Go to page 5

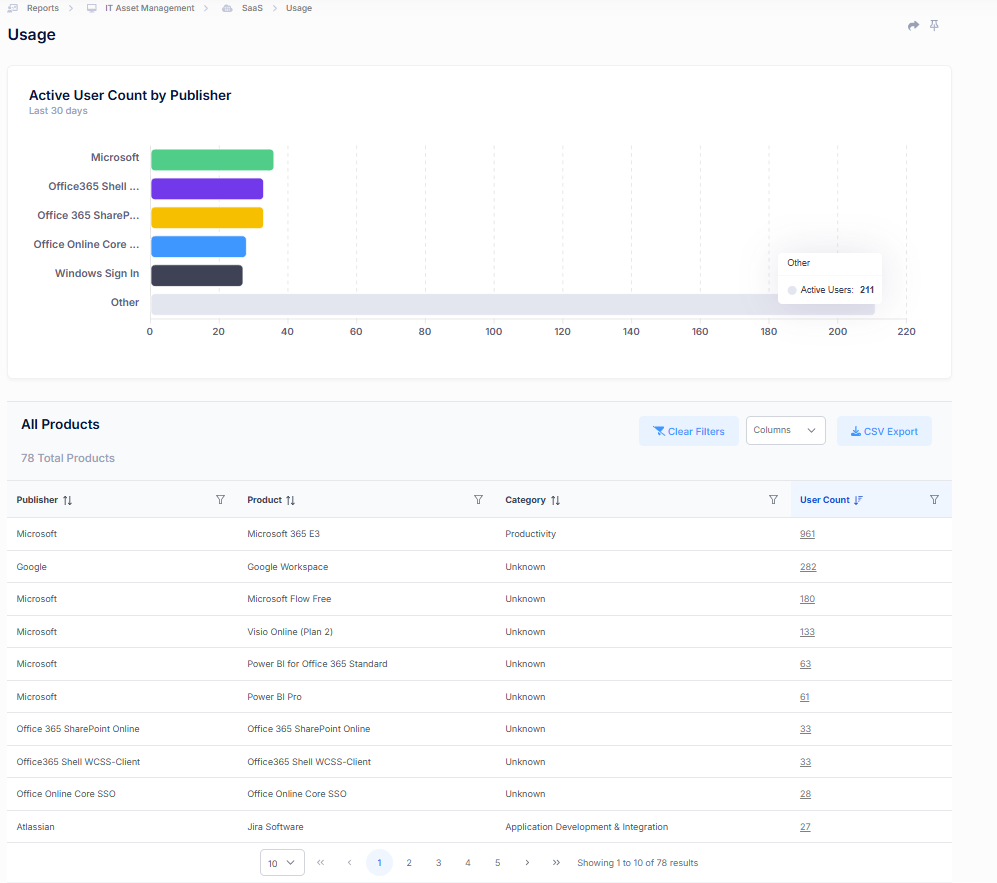point(497,863)
